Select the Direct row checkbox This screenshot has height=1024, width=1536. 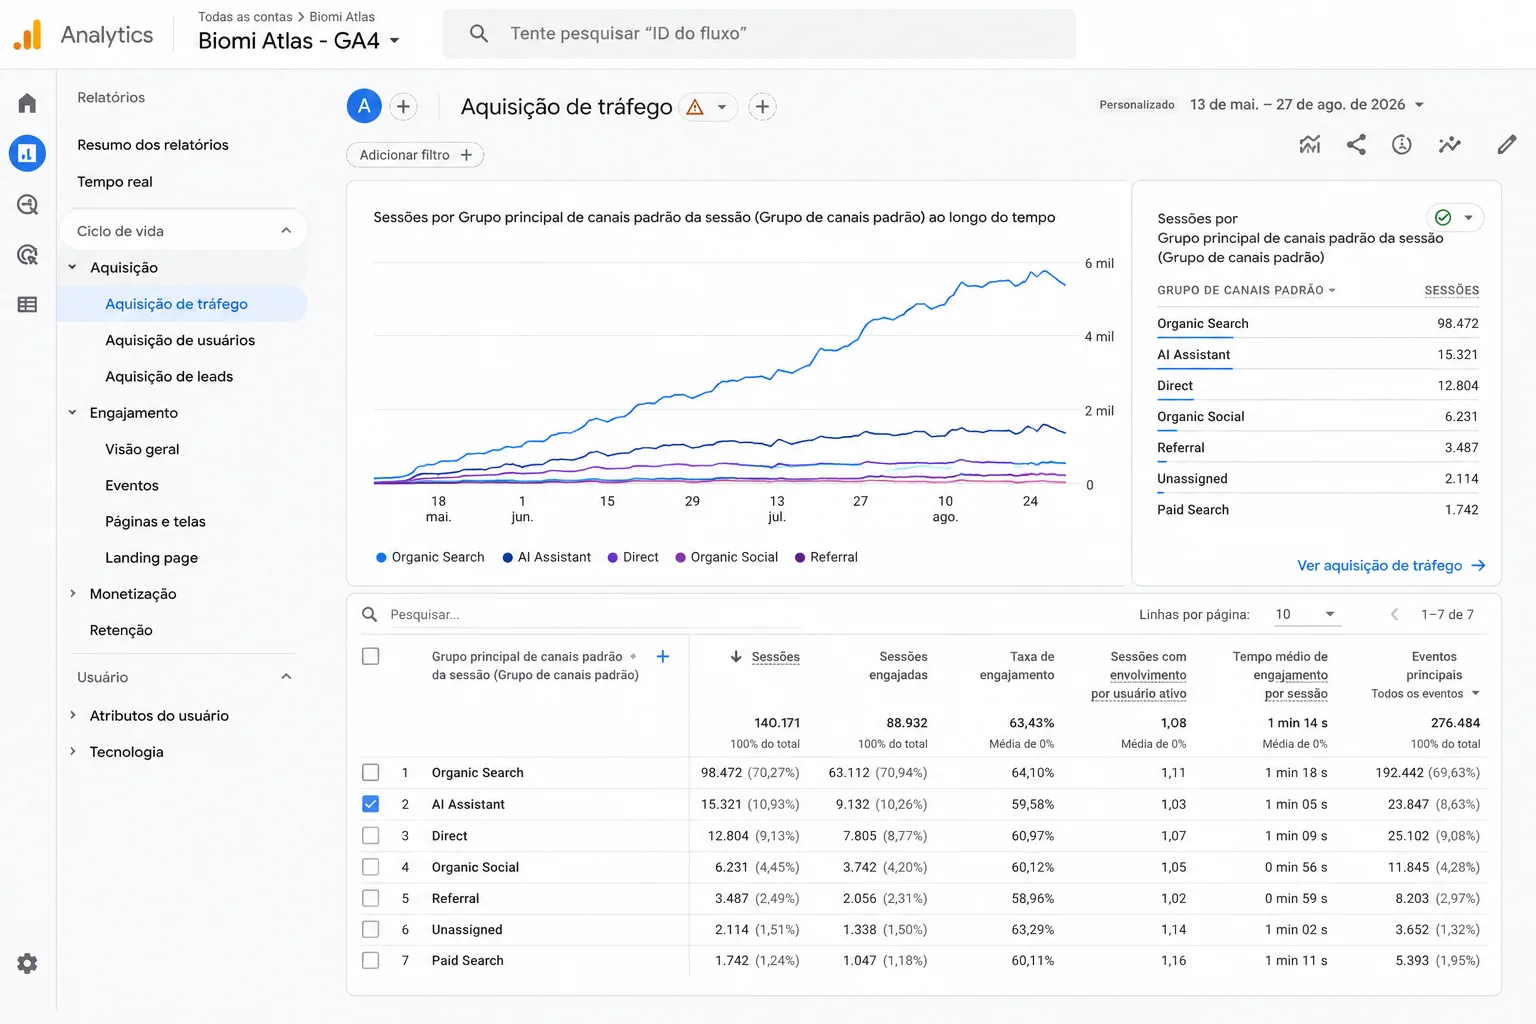click(371, 835)
